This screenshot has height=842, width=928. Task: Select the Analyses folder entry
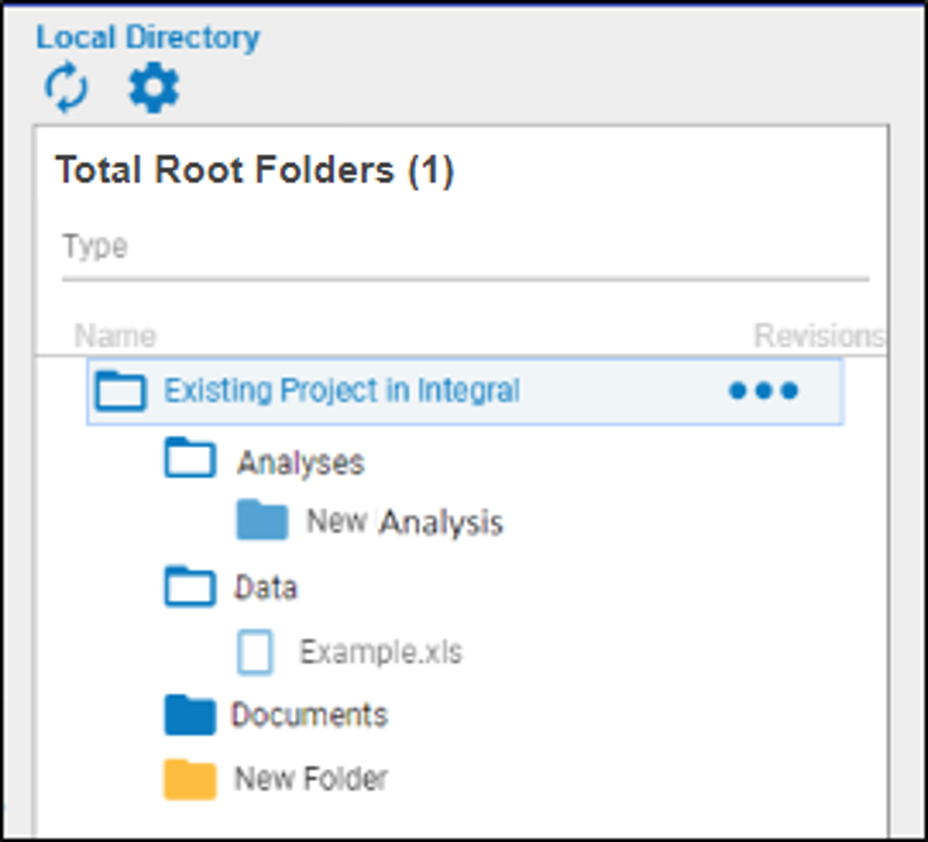tap(300, 461)
